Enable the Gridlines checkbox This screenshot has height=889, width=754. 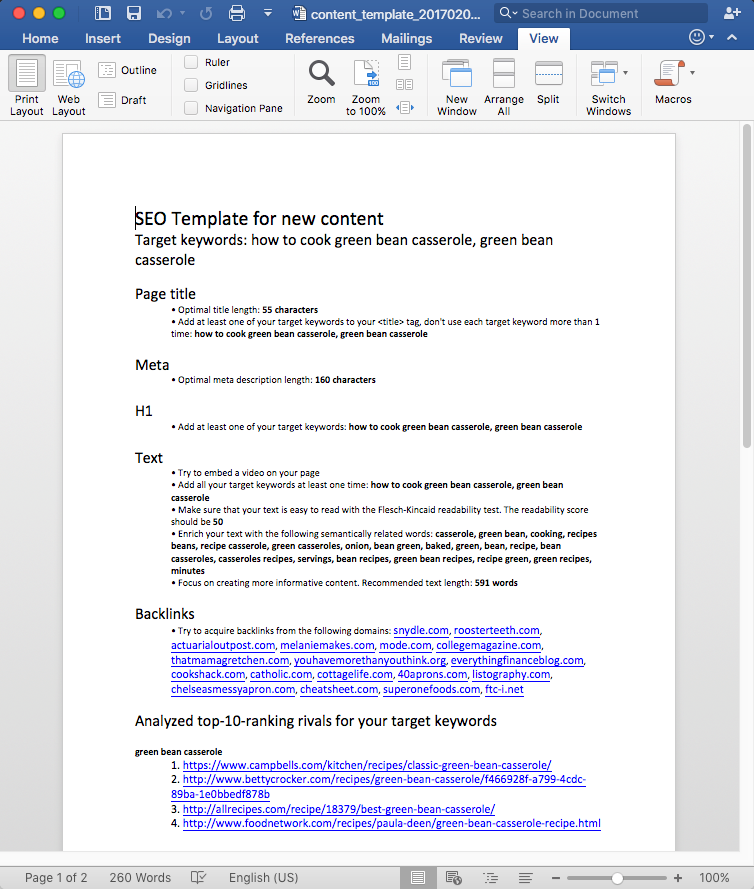pyautogui.click(x=191, y=85)
